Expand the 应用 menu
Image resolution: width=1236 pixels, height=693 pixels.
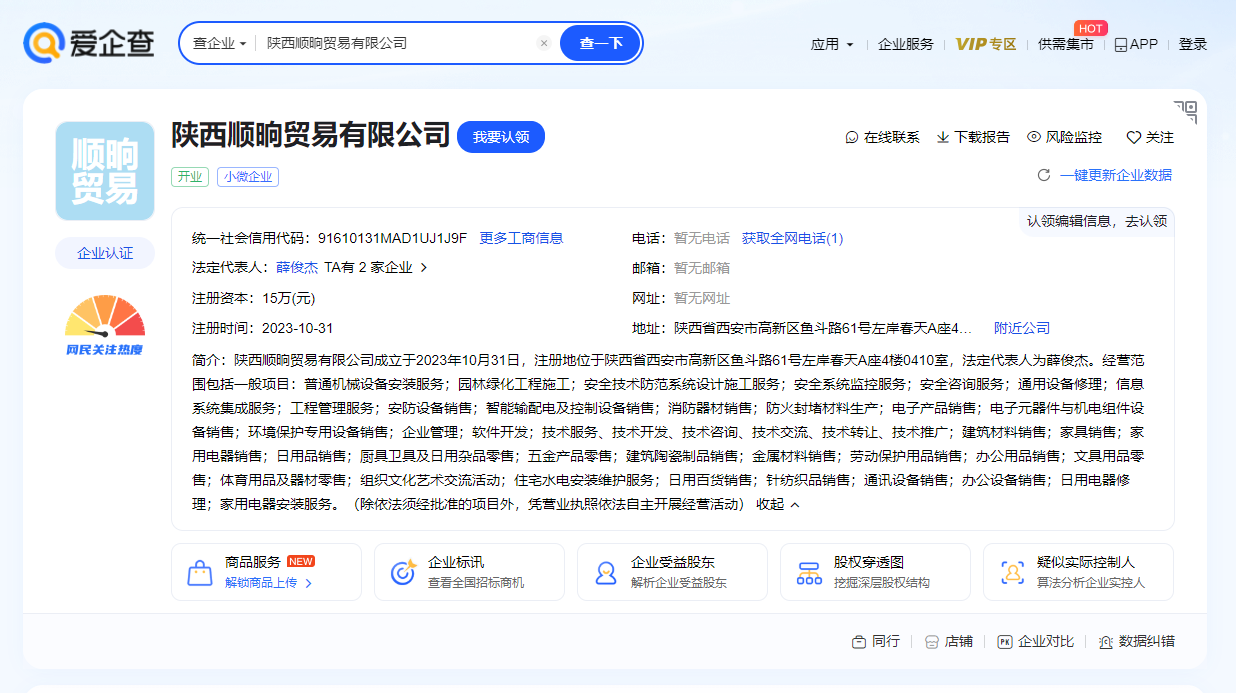click(832, 44)
